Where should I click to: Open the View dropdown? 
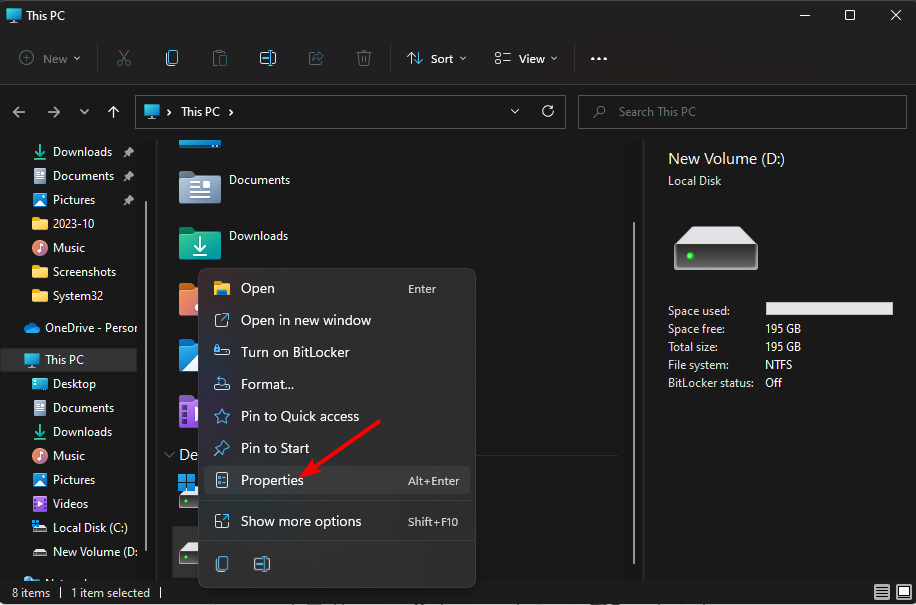point(526,59)
